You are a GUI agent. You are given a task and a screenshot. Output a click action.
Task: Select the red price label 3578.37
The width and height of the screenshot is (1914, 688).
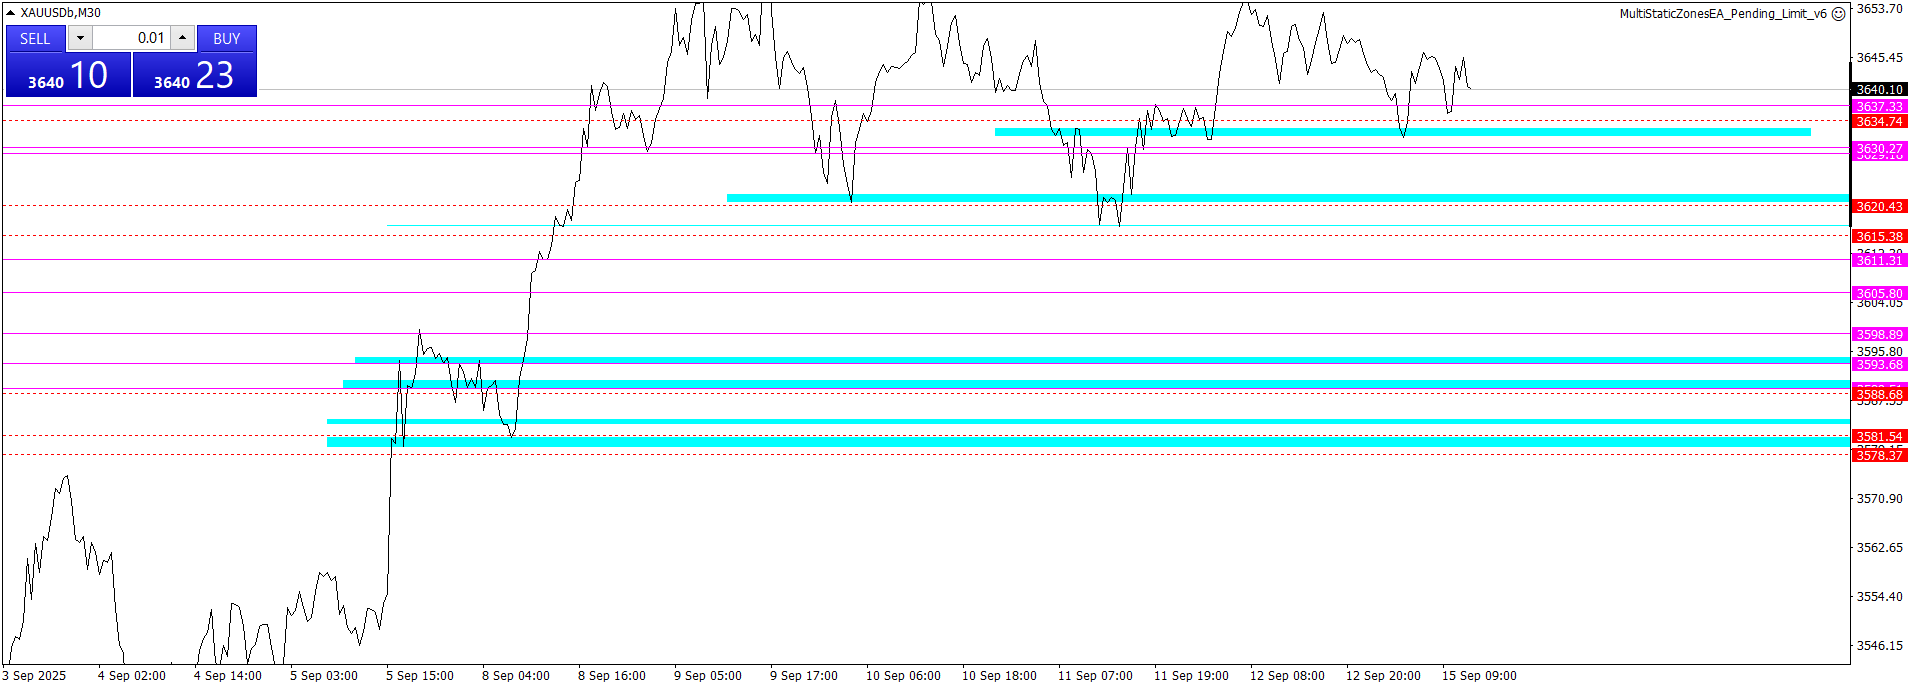[1880, 455]
